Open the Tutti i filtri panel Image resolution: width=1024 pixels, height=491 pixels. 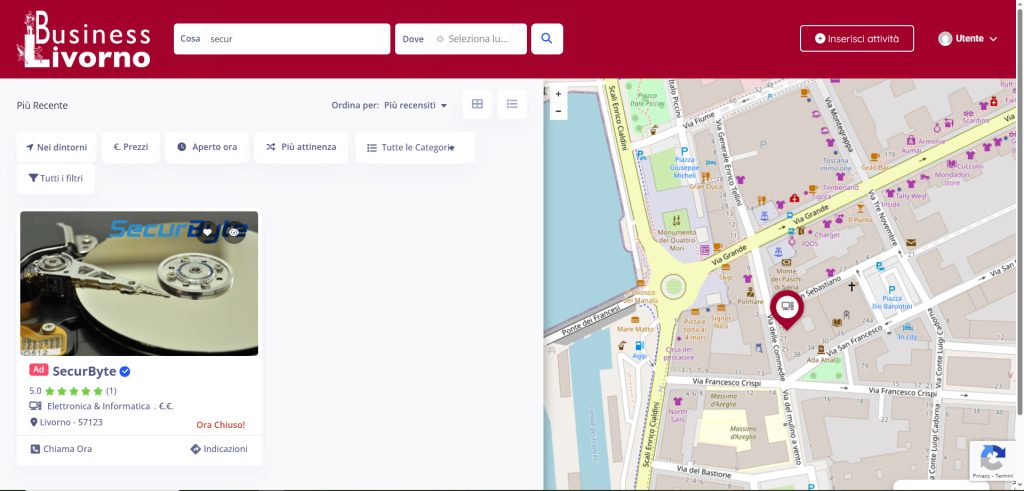click(56, 178)
